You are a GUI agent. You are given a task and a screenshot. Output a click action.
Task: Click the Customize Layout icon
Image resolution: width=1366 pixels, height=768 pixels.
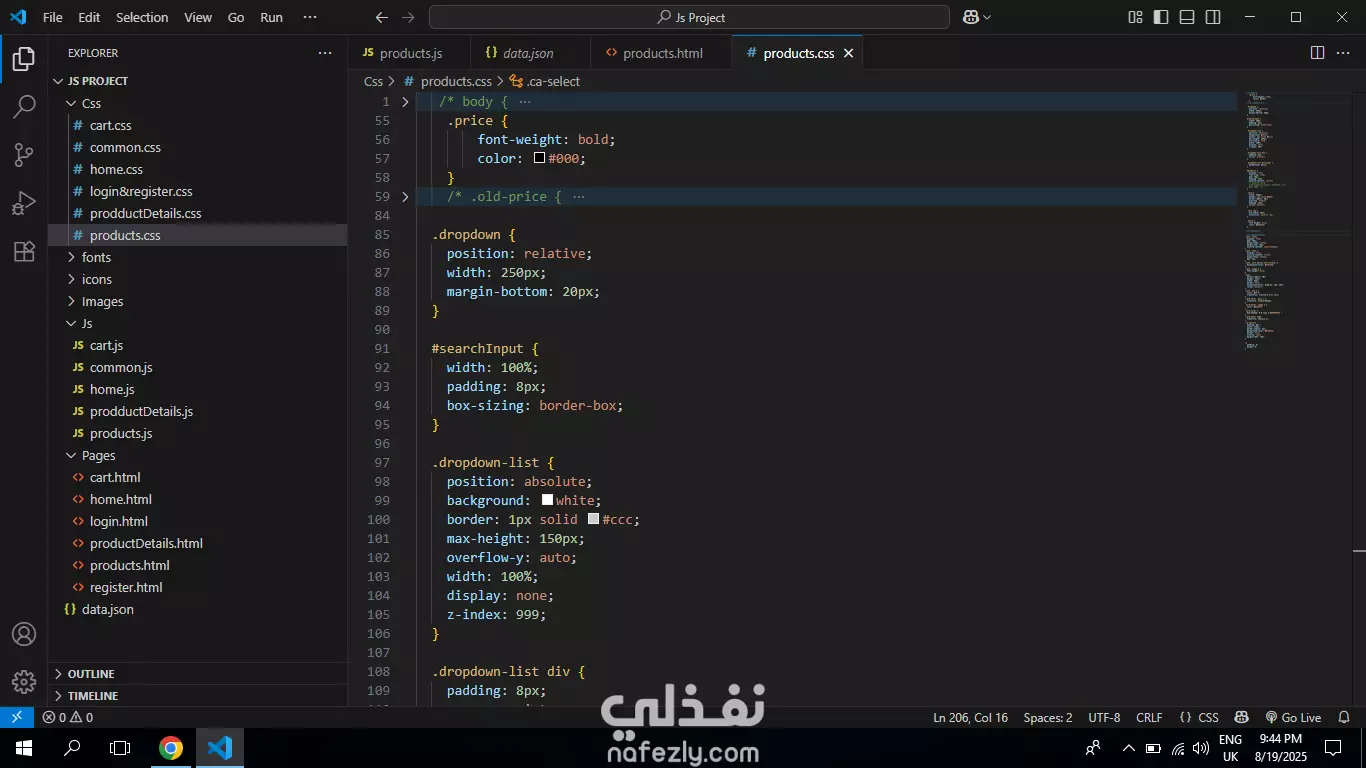(x=1135, y=17)
